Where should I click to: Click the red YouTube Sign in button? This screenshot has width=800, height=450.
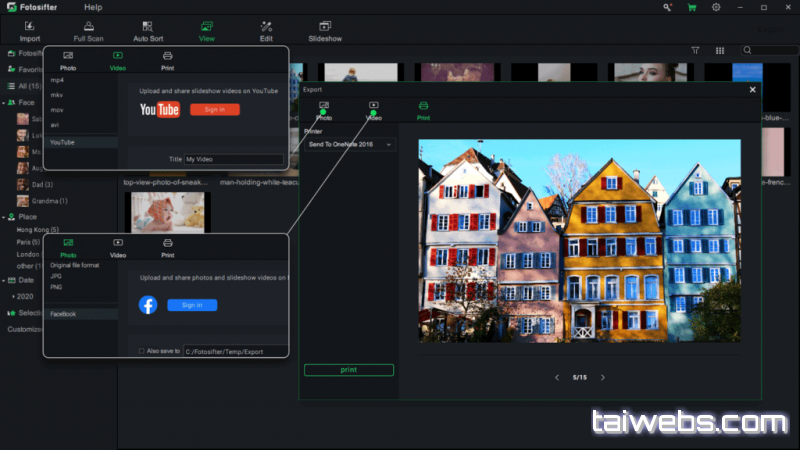[x=214, y=109]
